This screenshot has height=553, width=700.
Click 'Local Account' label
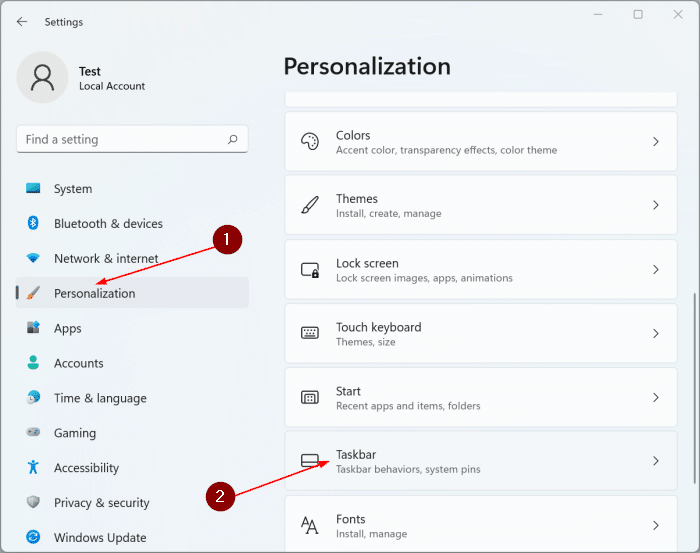click(x=112, y=86)
